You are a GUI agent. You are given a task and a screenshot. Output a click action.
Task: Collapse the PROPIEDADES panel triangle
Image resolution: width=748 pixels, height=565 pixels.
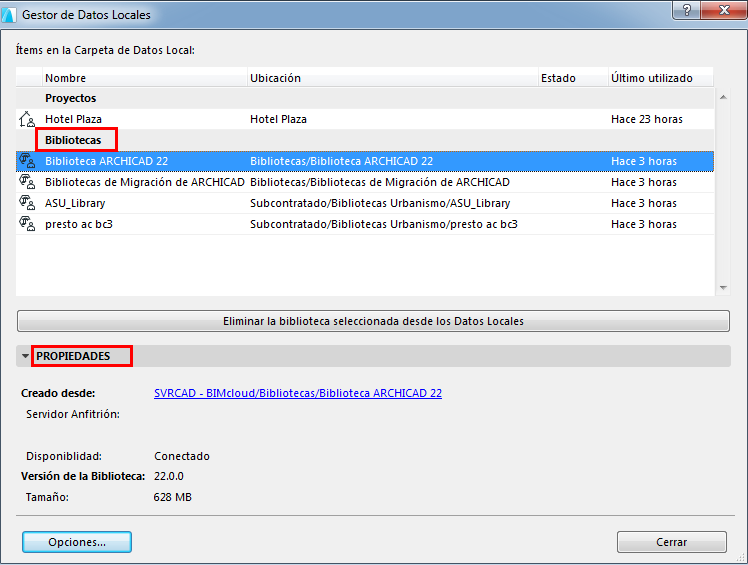point(25,356)
